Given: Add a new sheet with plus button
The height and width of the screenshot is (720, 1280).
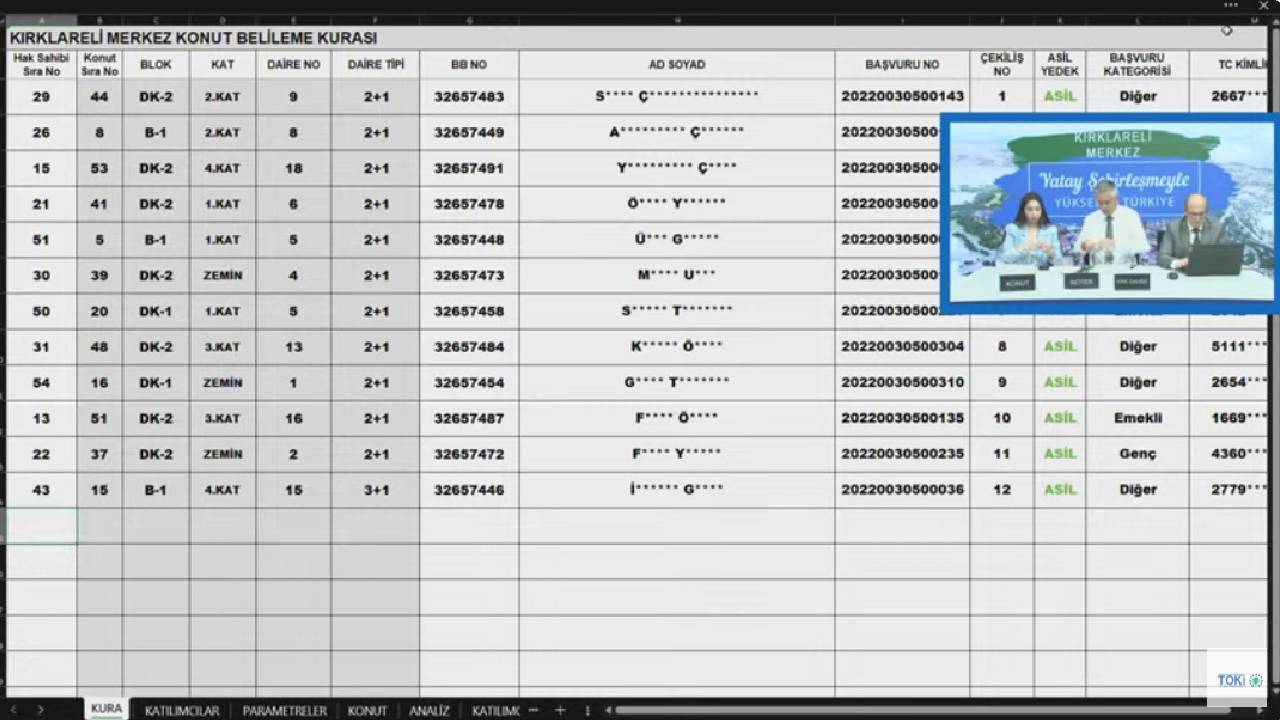Looking at the screenshot, I should (560, 710).
